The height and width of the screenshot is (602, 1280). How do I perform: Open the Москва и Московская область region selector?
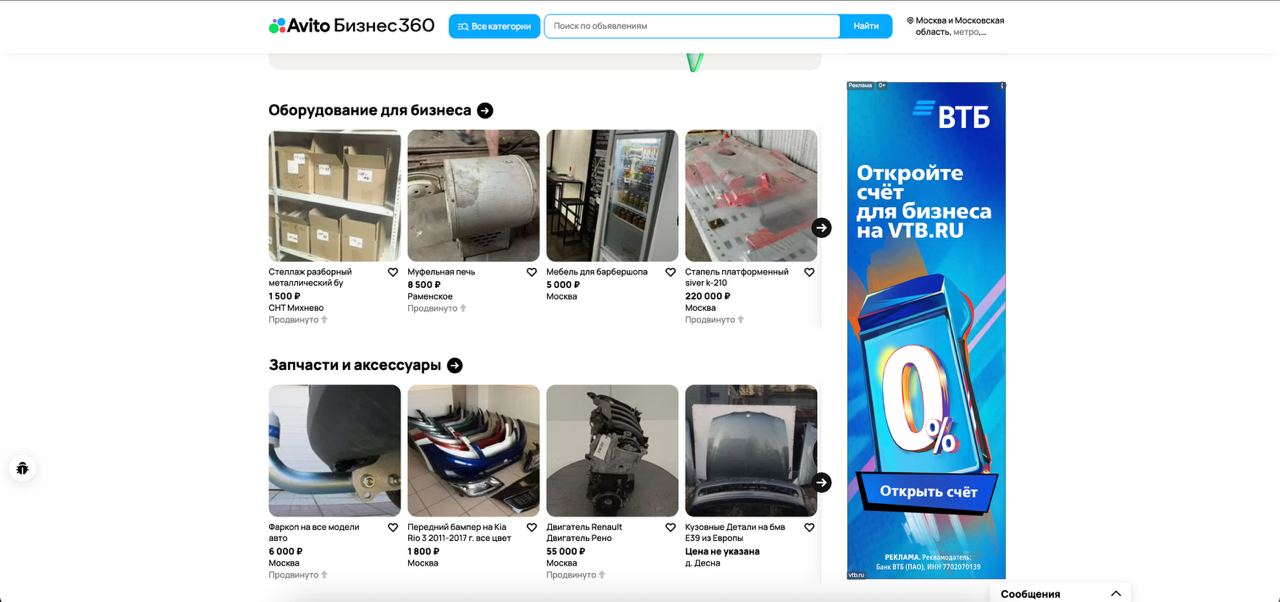coord(955,26)
